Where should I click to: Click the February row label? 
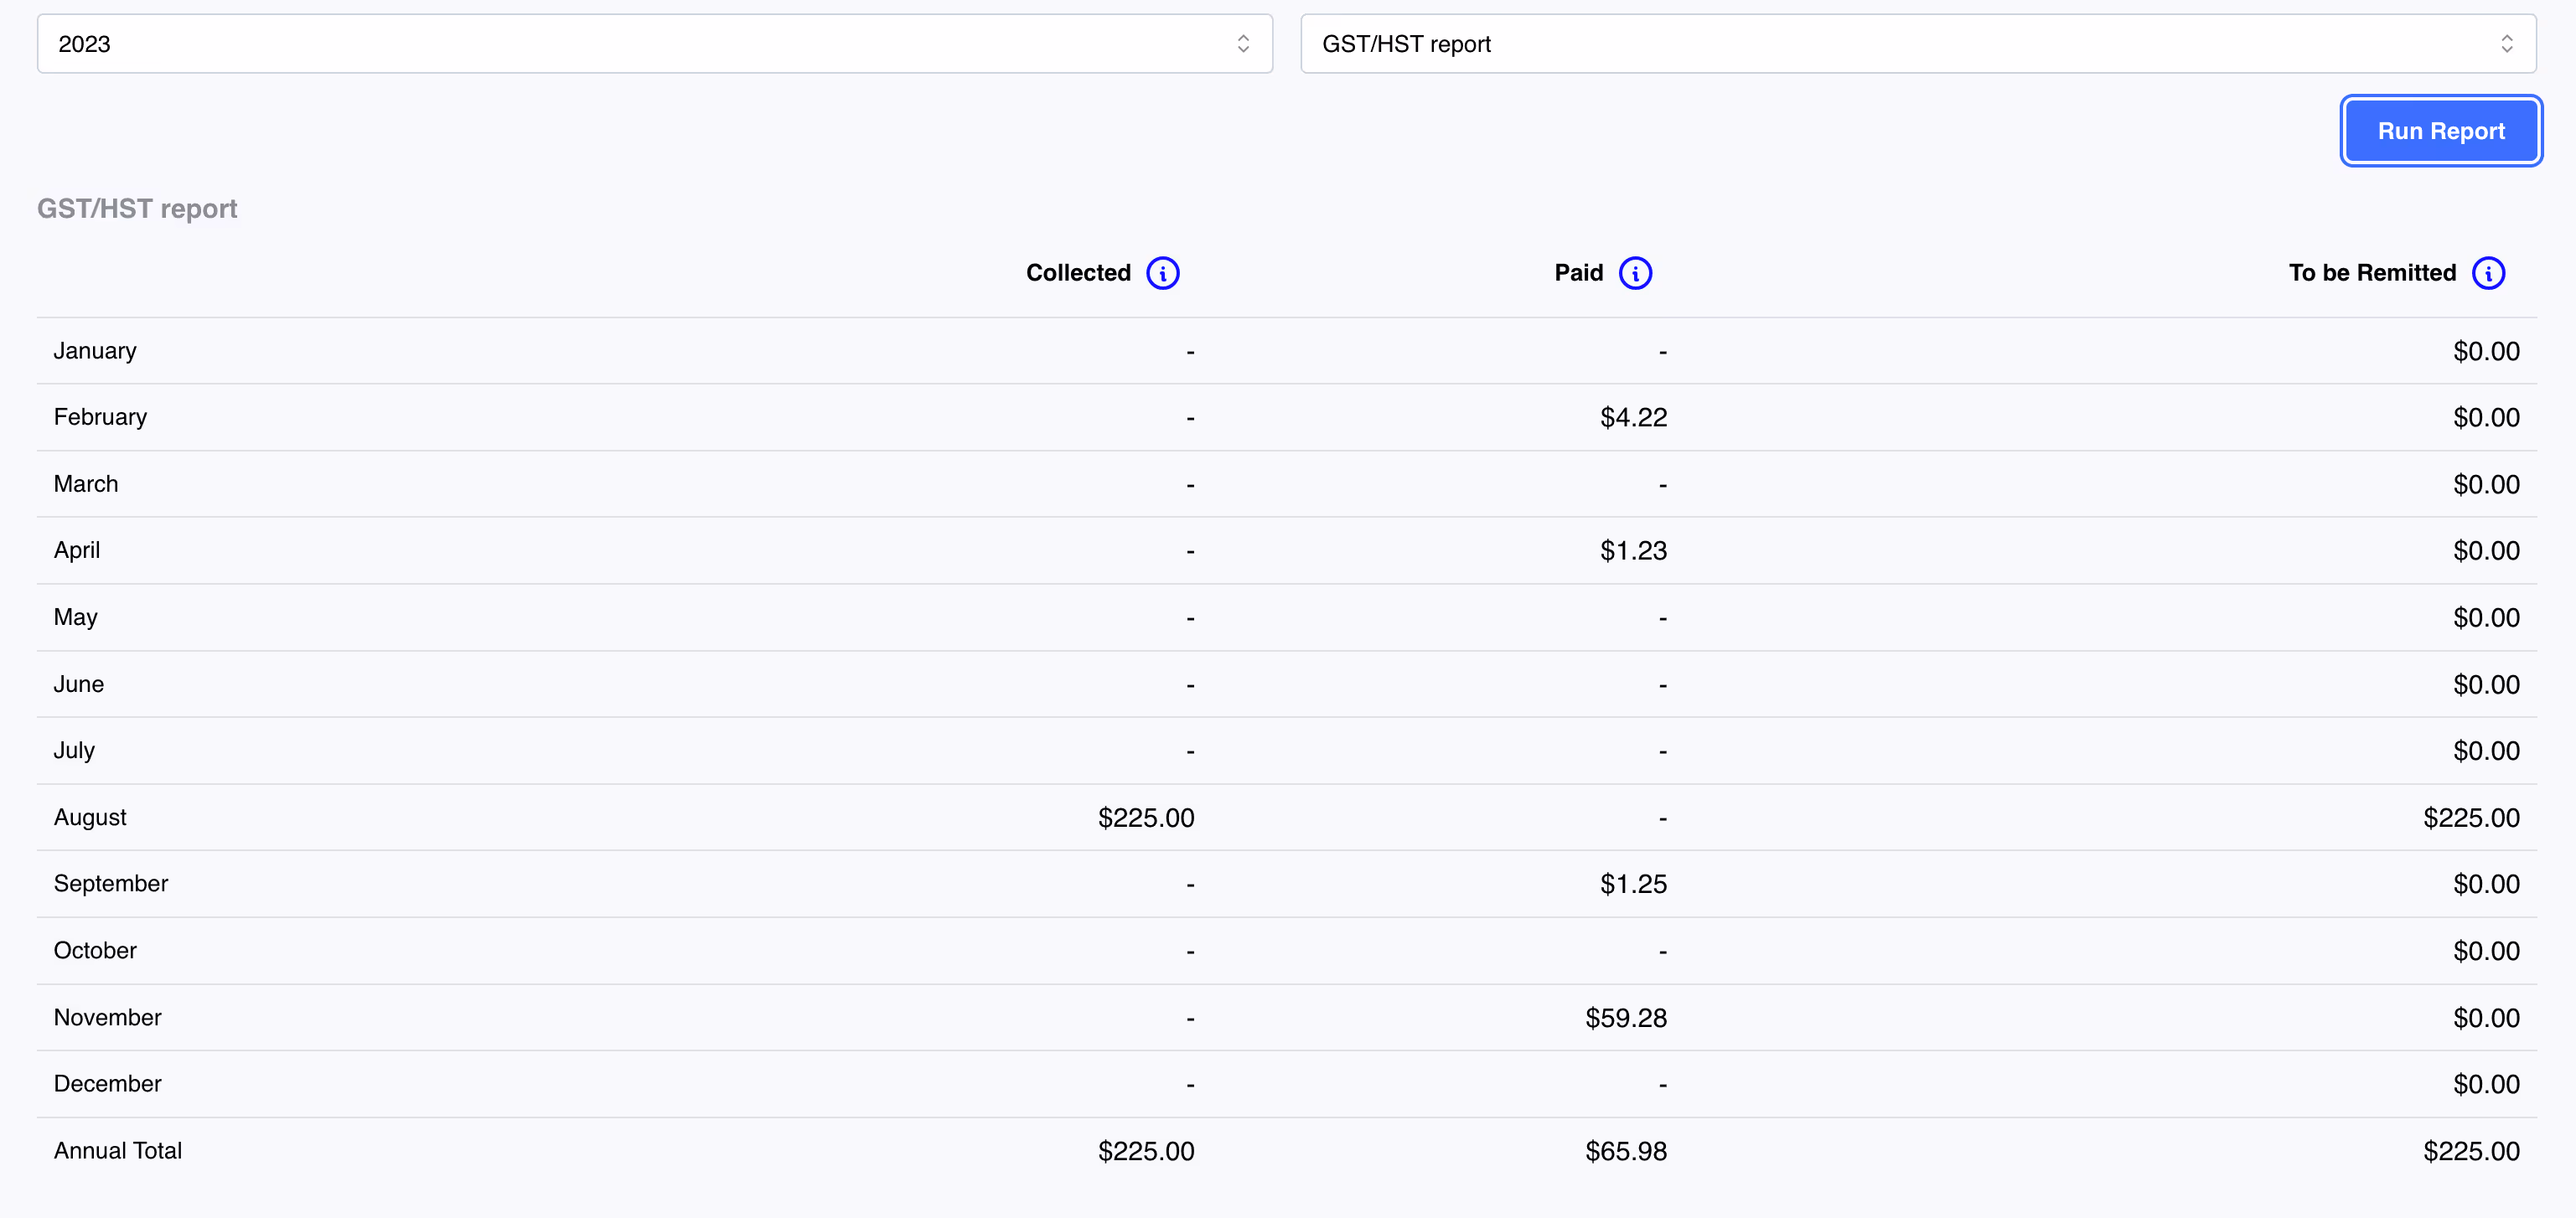click(100, 417)
